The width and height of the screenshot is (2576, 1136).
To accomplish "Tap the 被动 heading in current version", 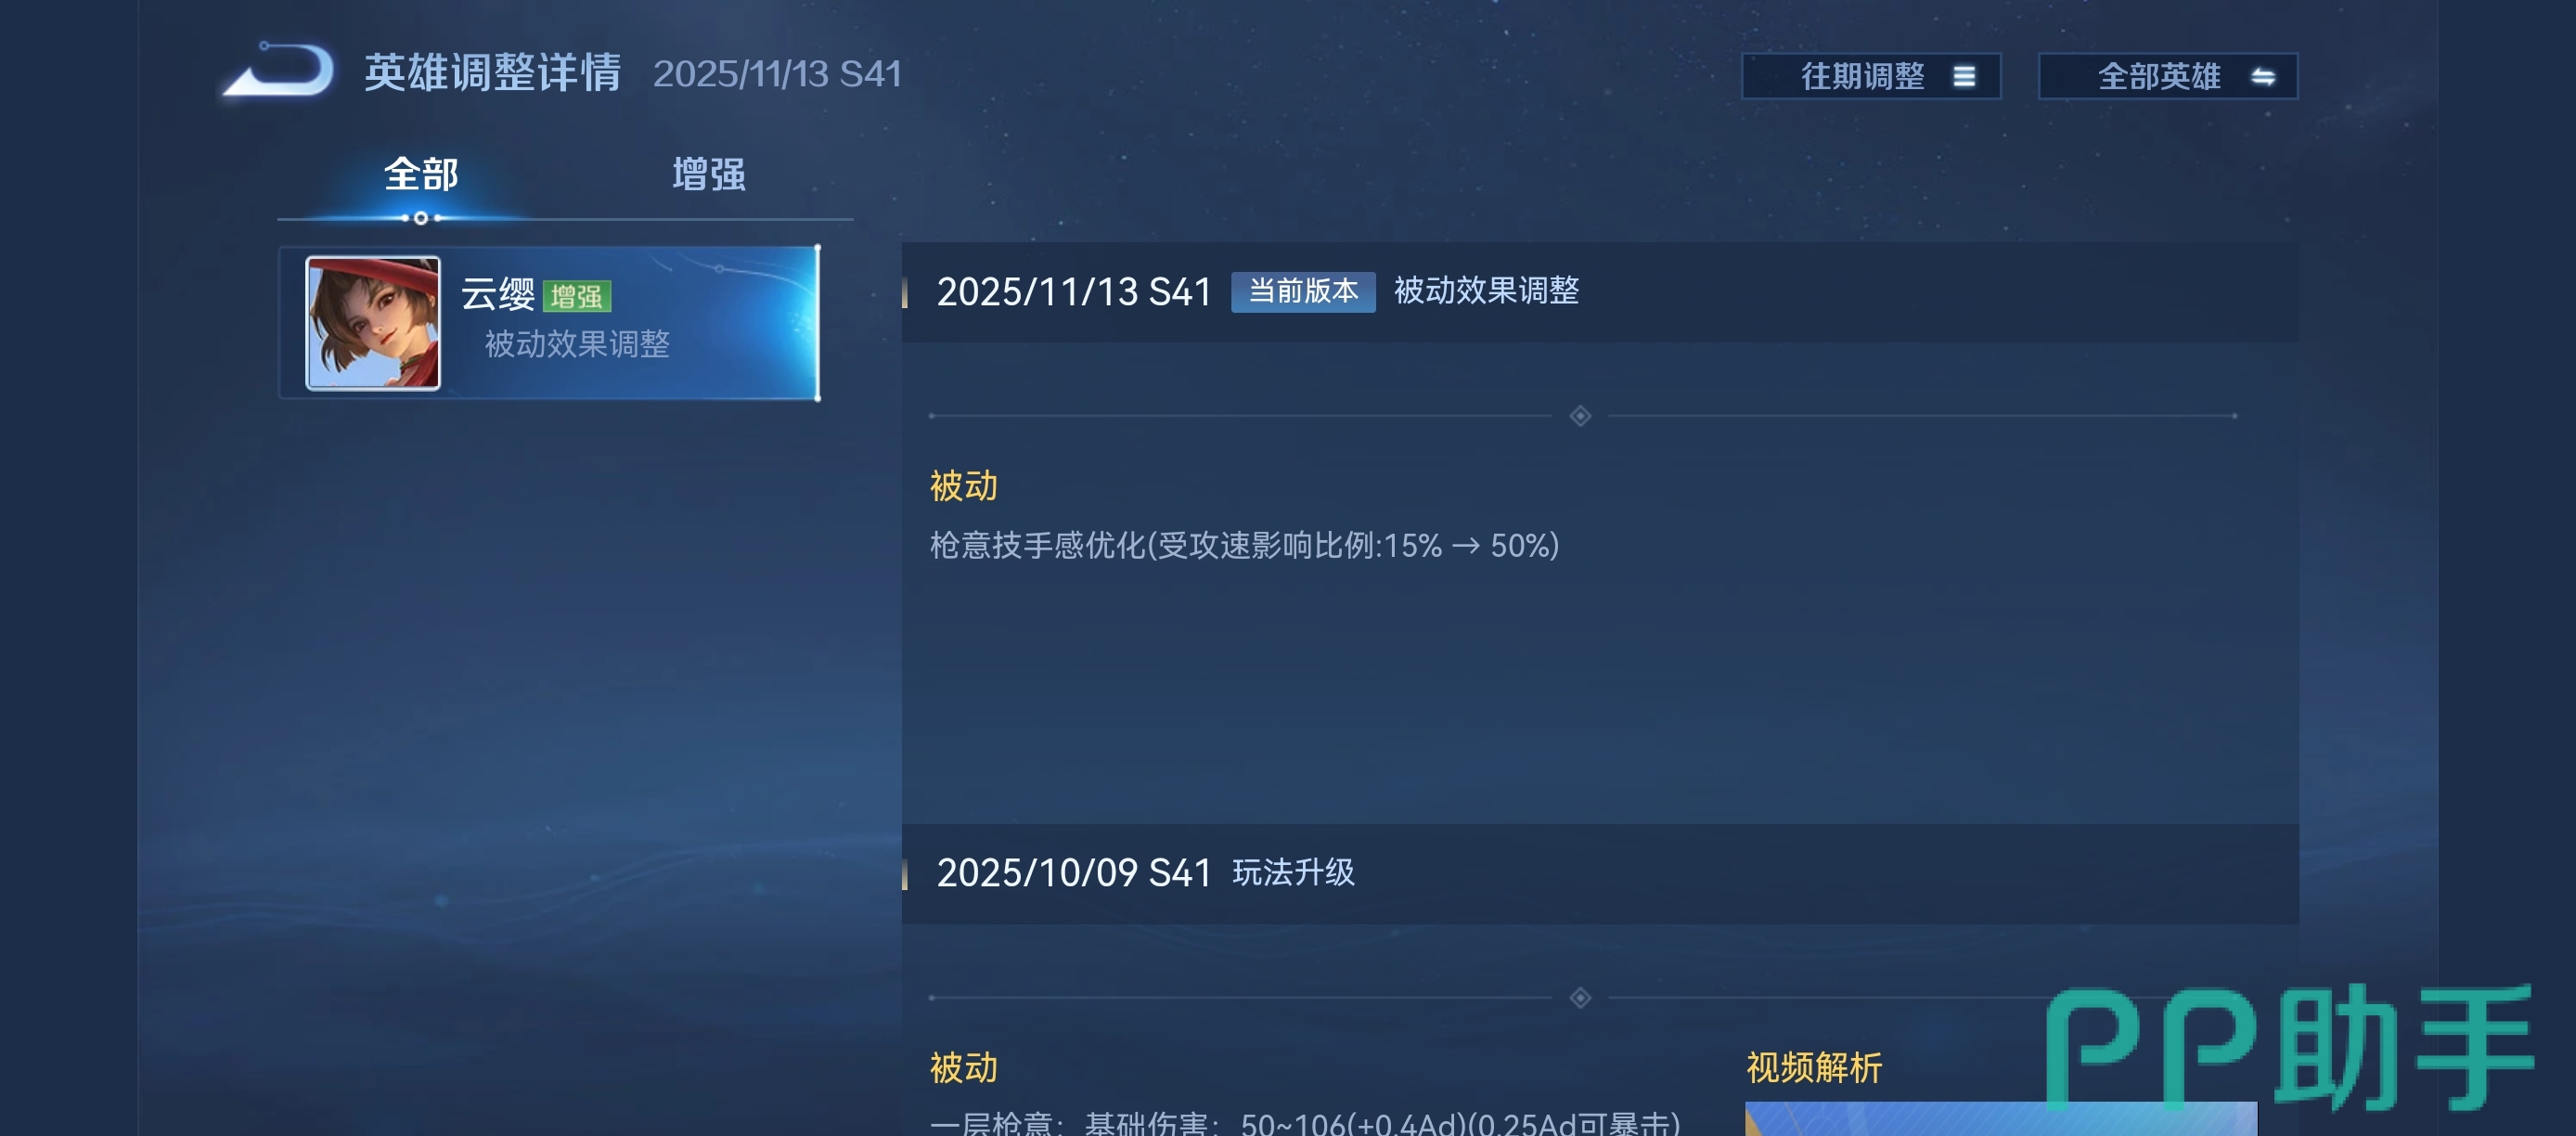I will (x=964, y=486).
